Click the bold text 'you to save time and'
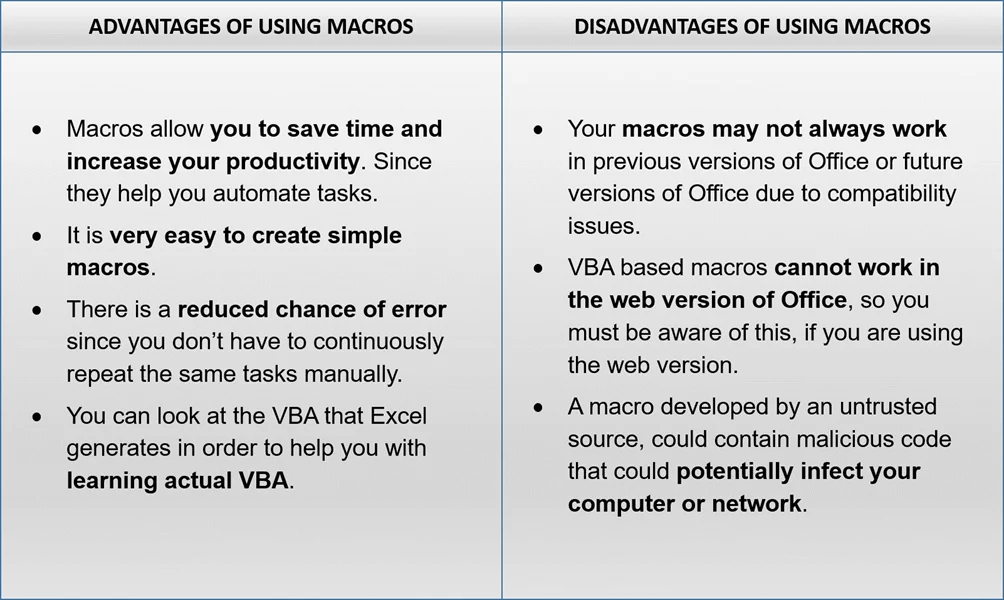Screen dimensions: 1004x600 [326, 129]
